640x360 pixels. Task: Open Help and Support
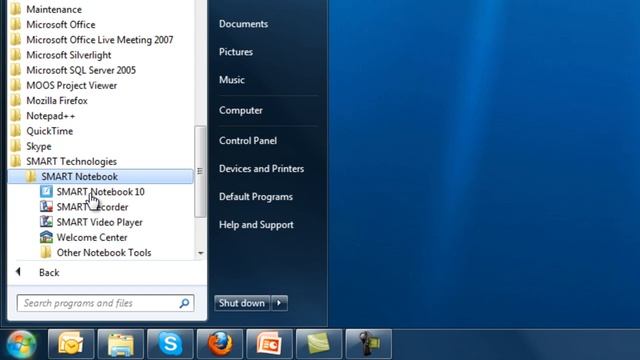(x=256, y=224)
